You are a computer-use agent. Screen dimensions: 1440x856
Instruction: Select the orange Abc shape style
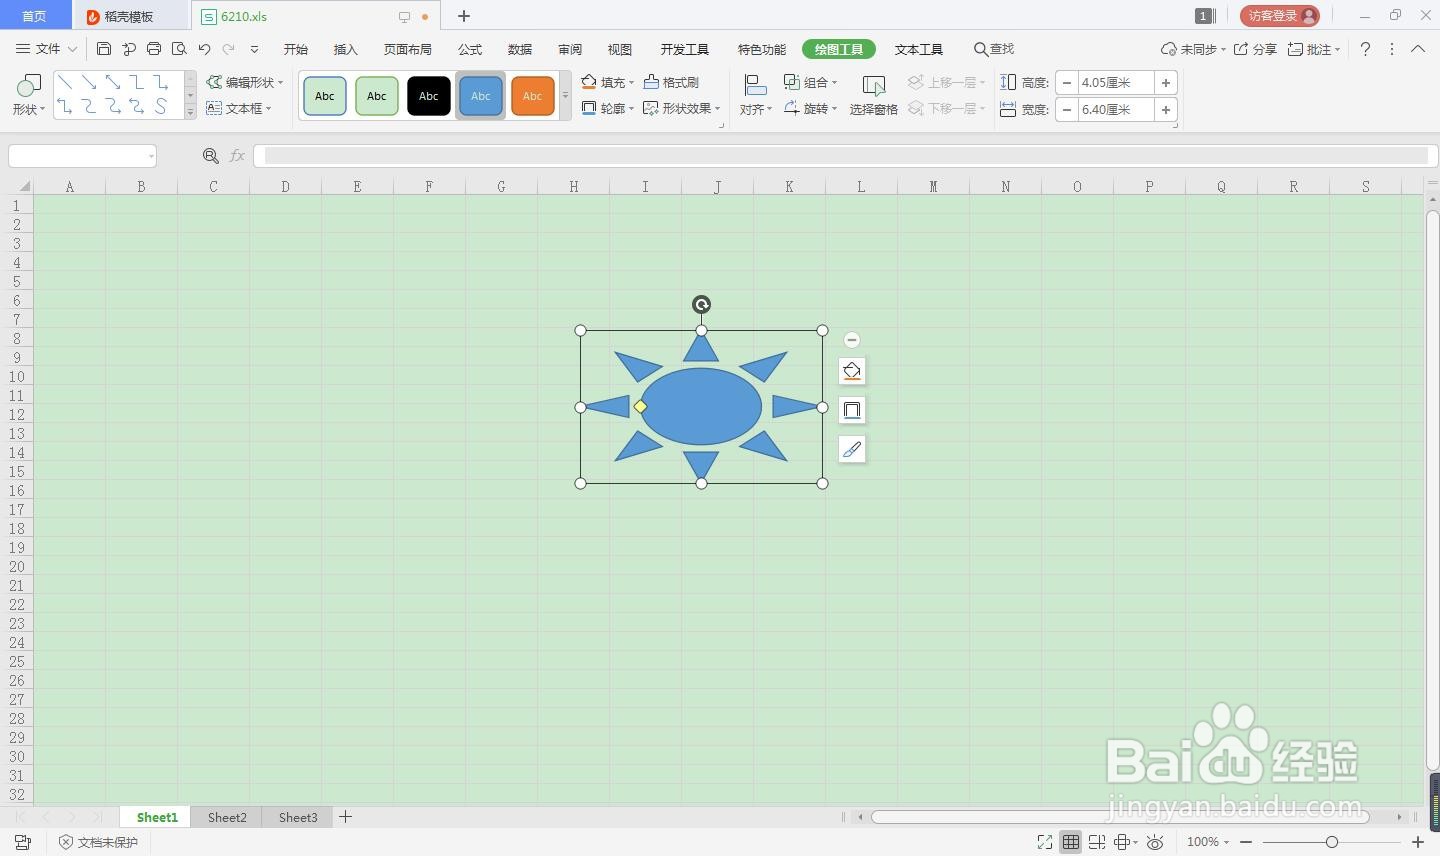tap(532, 95)
